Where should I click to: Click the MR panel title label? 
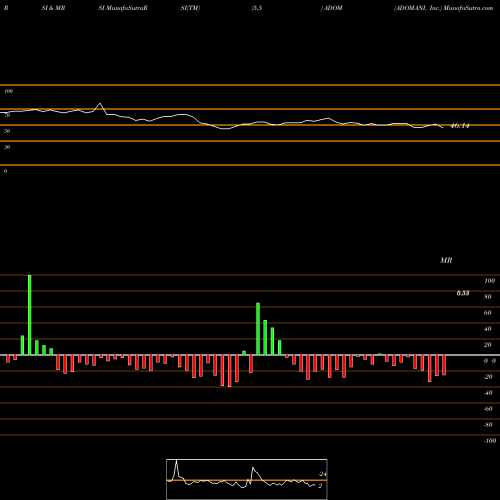[x=446, y=260]
